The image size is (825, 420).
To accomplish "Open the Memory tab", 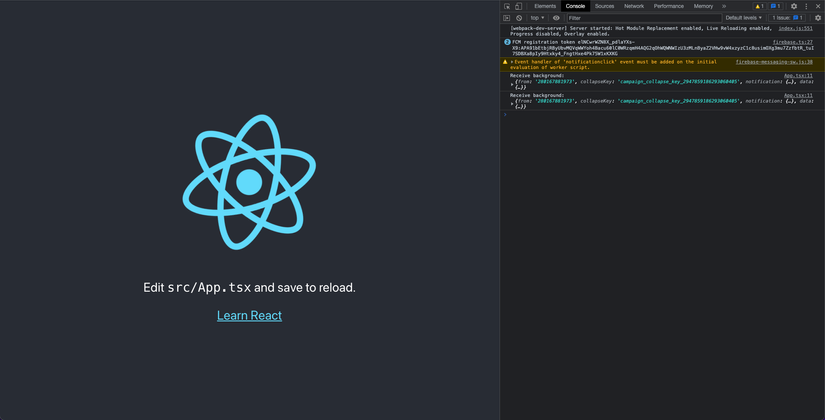I will click(703, 6).
